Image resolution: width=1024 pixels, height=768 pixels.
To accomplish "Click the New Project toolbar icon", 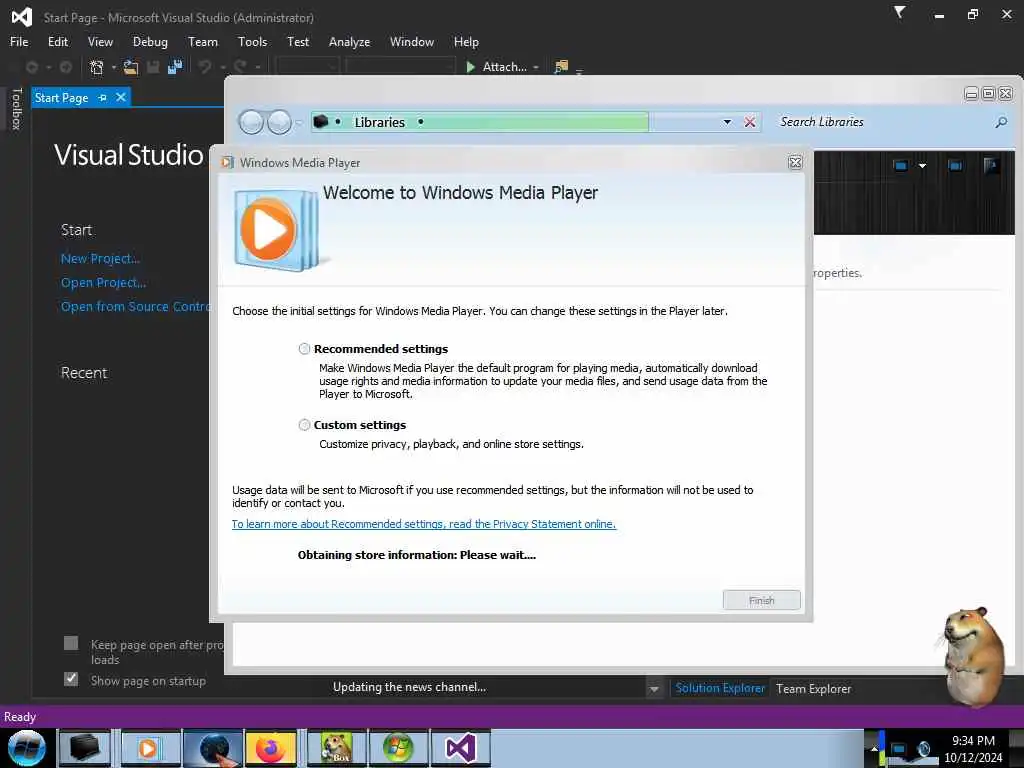I will click(x=97, y=67).
